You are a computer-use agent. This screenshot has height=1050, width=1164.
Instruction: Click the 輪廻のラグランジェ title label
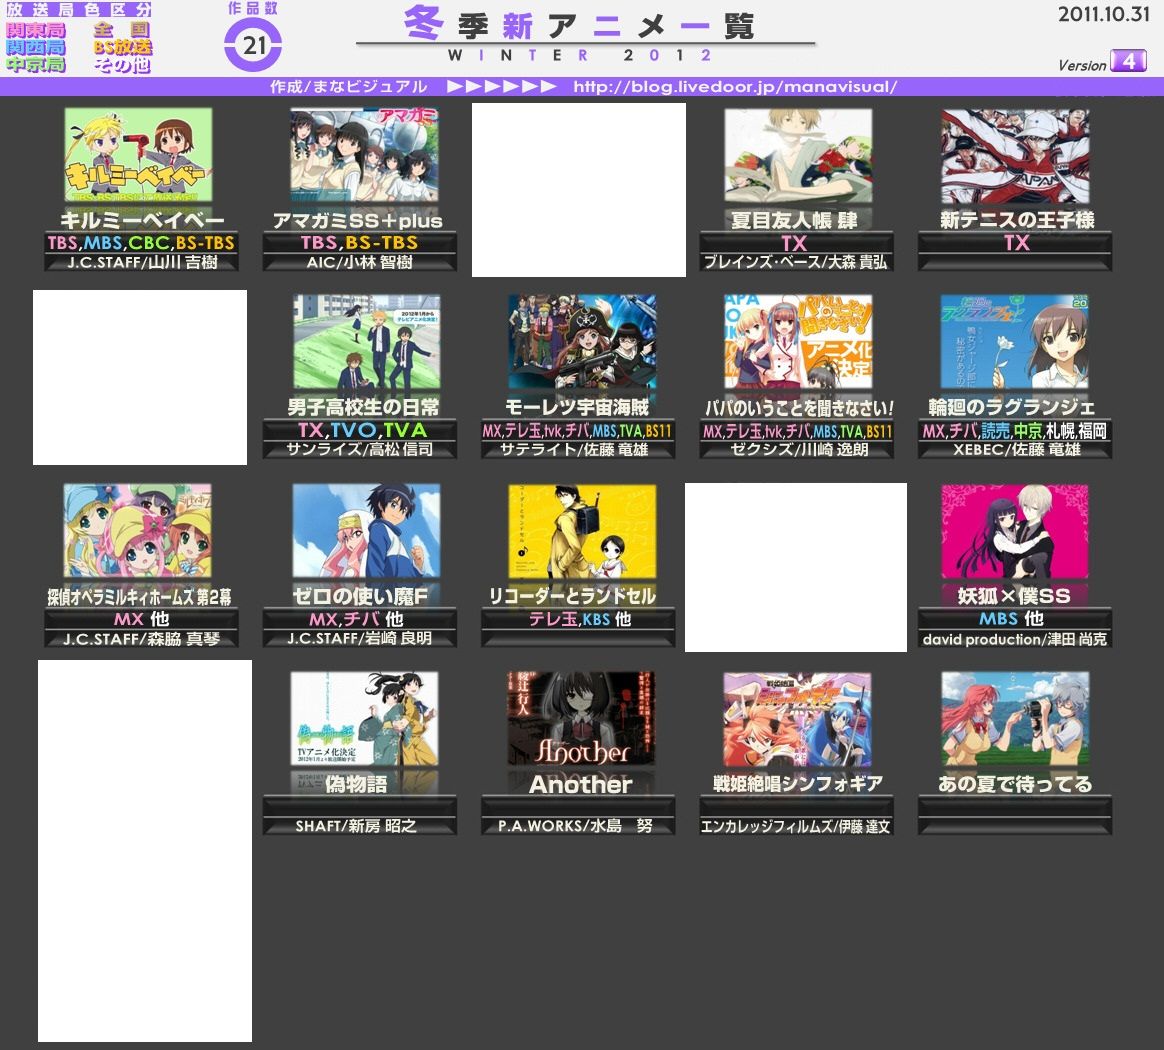click(1011, 408)
